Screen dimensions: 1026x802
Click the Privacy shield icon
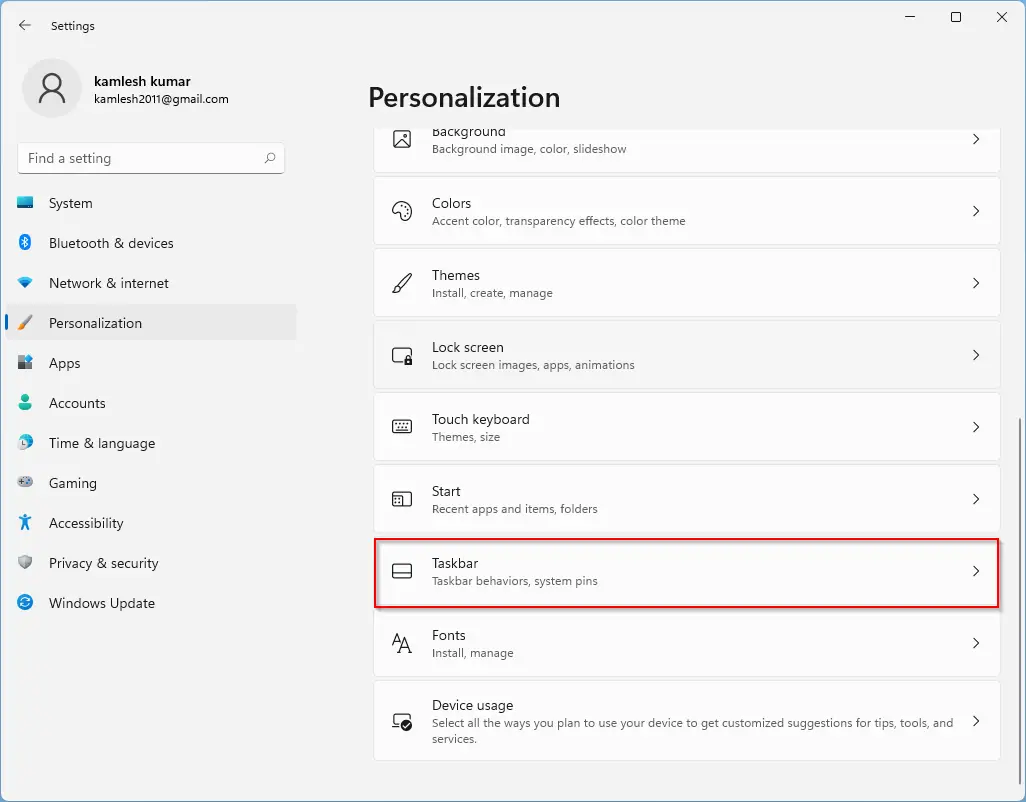25,562
